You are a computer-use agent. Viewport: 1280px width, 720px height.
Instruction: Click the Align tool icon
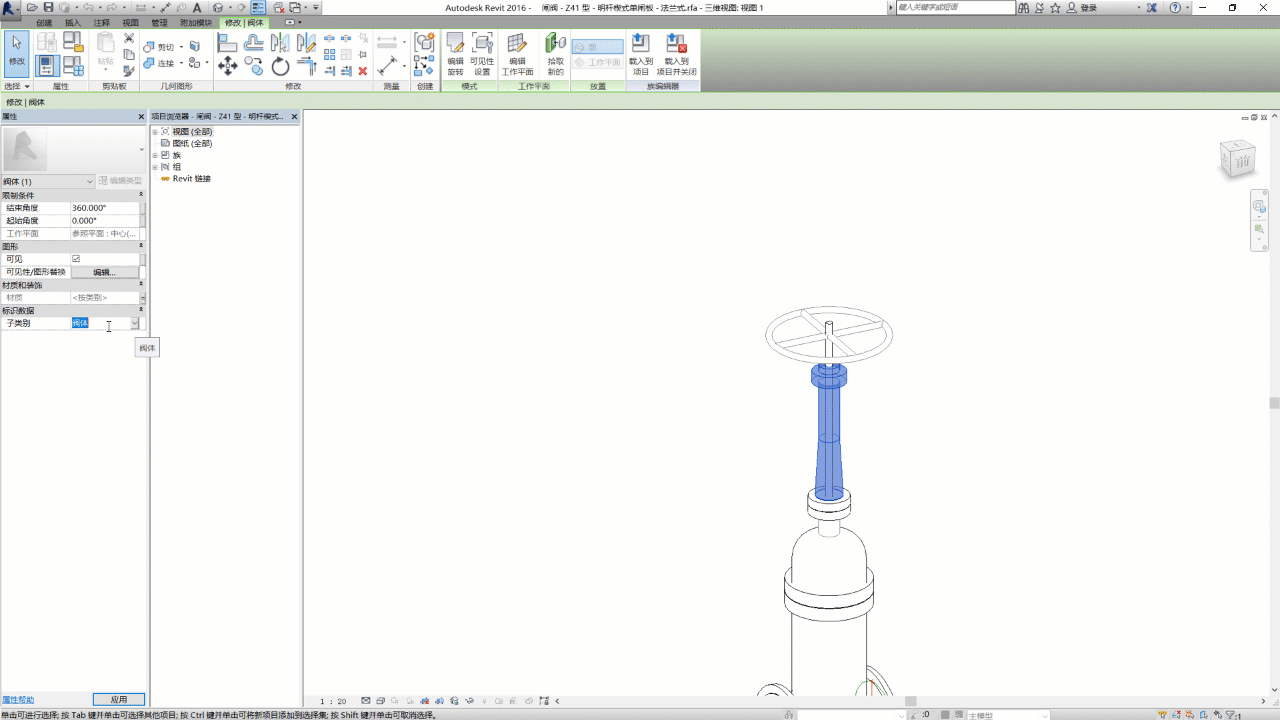coord(227,43)
